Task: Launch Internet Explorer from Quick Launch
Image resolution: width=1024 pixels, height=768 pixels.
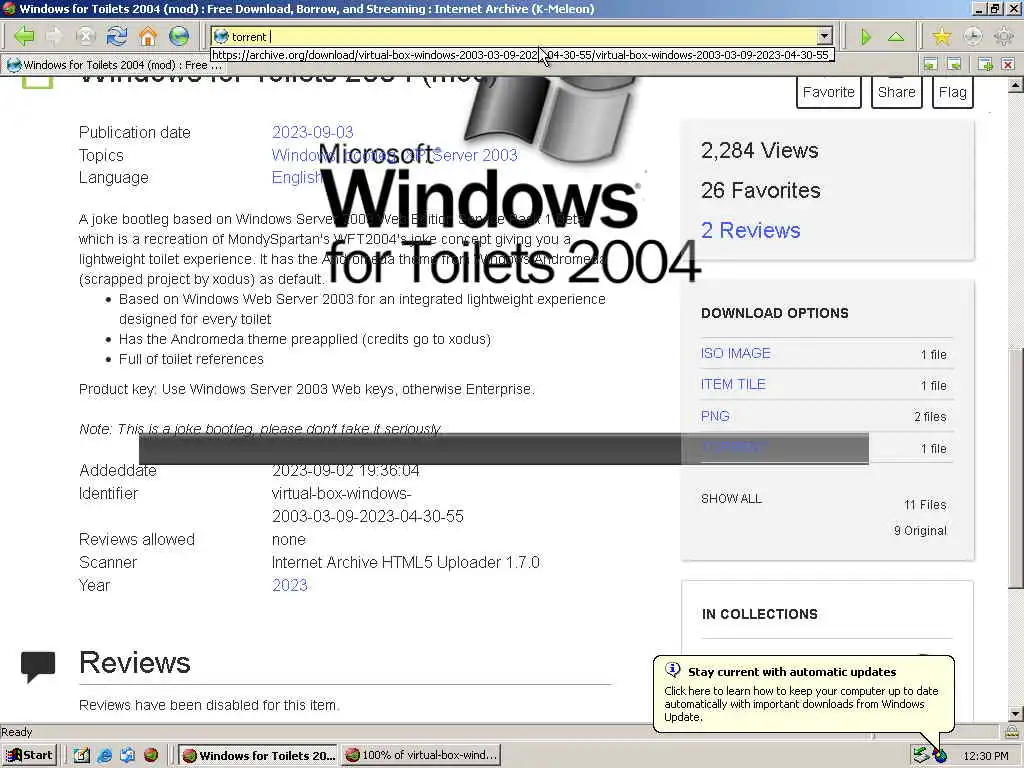Action: click(104, 755)
